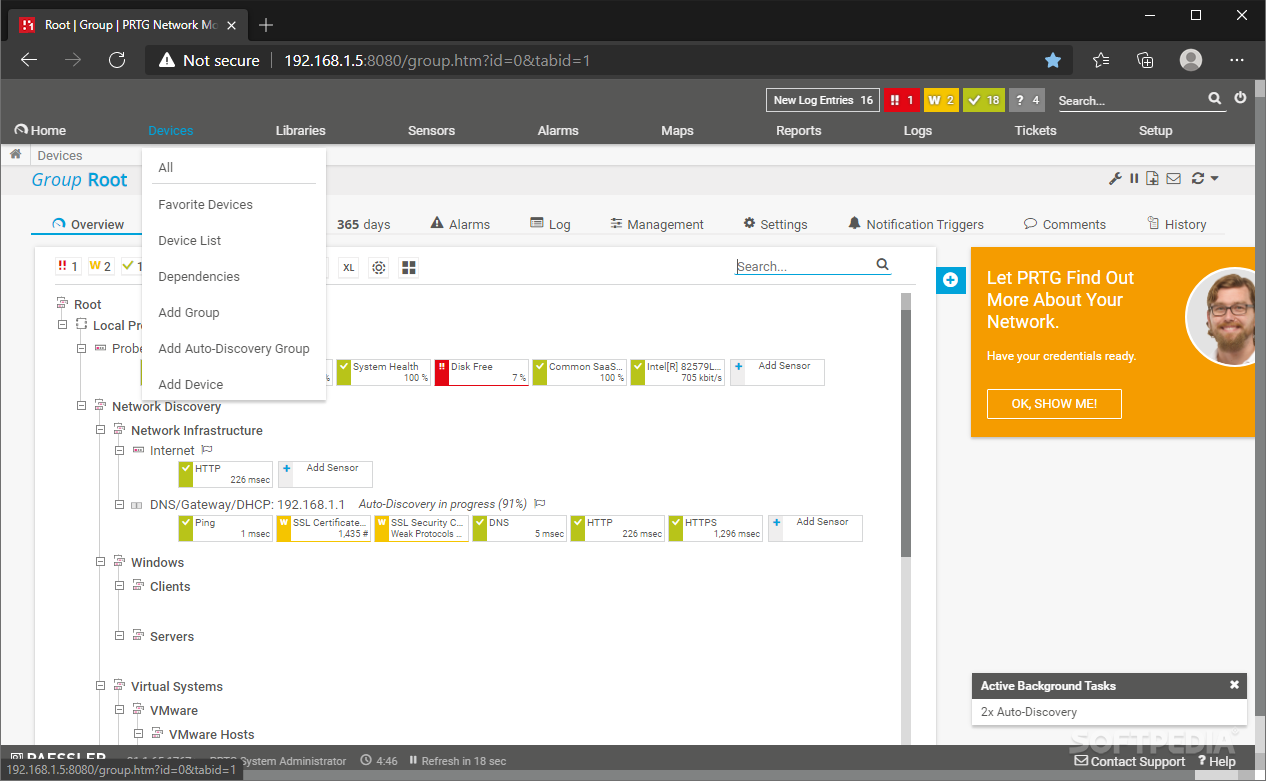This screenshot has height=781, width=1266.
Task: Click the Root group icon in tree
Action: tap(62, 304)
